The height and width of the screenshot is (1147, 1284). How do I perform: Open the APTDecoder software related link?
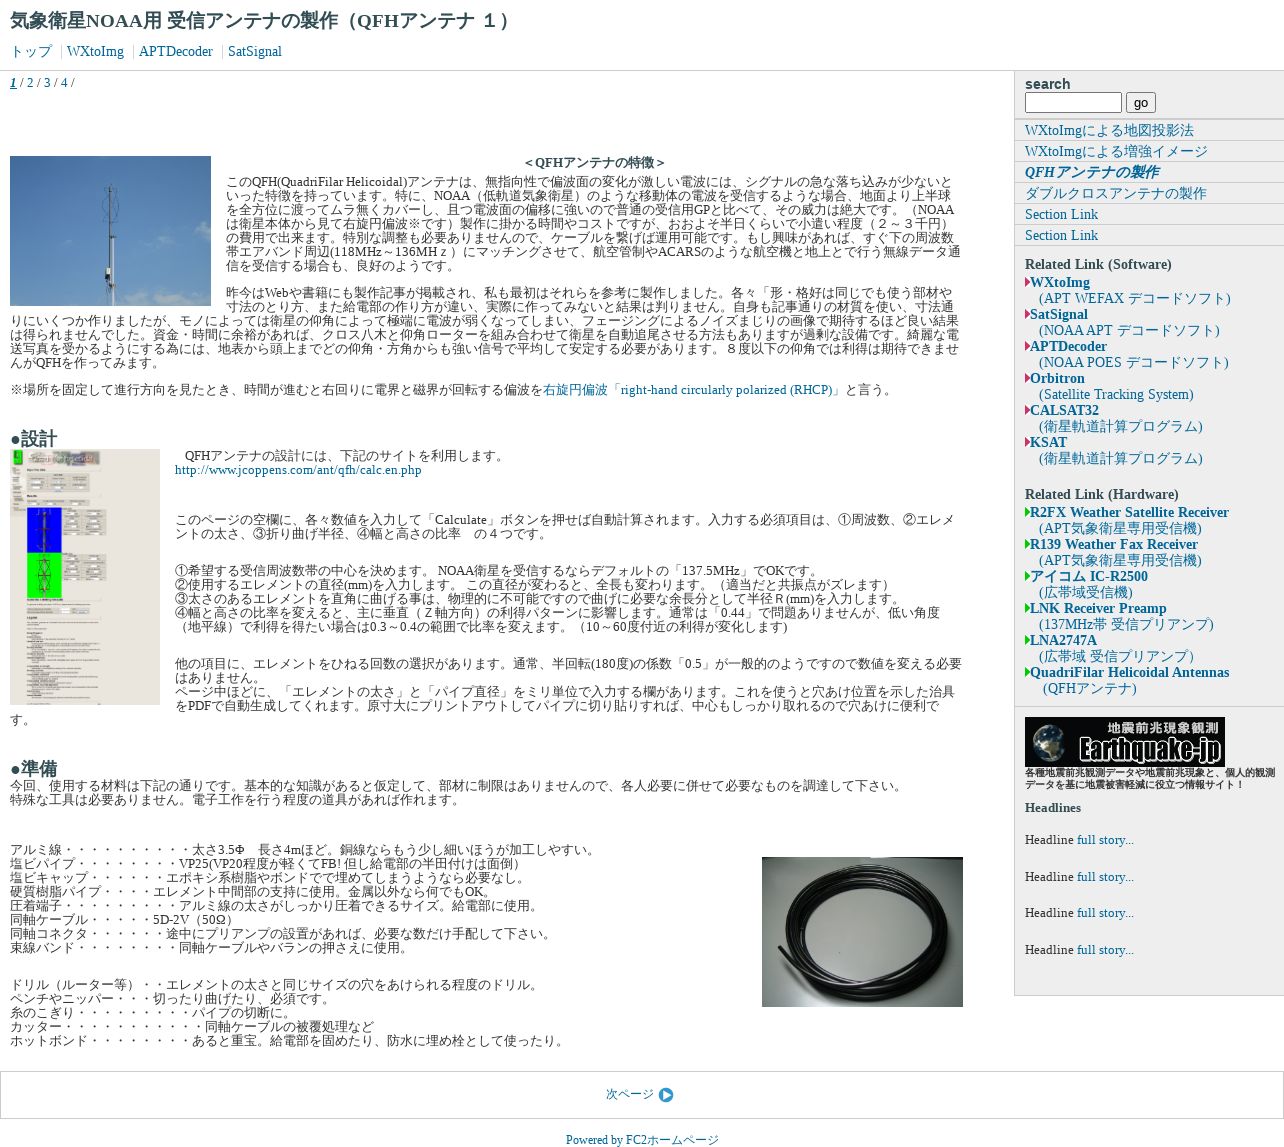pyautogui.click(x=1068, y=347)
